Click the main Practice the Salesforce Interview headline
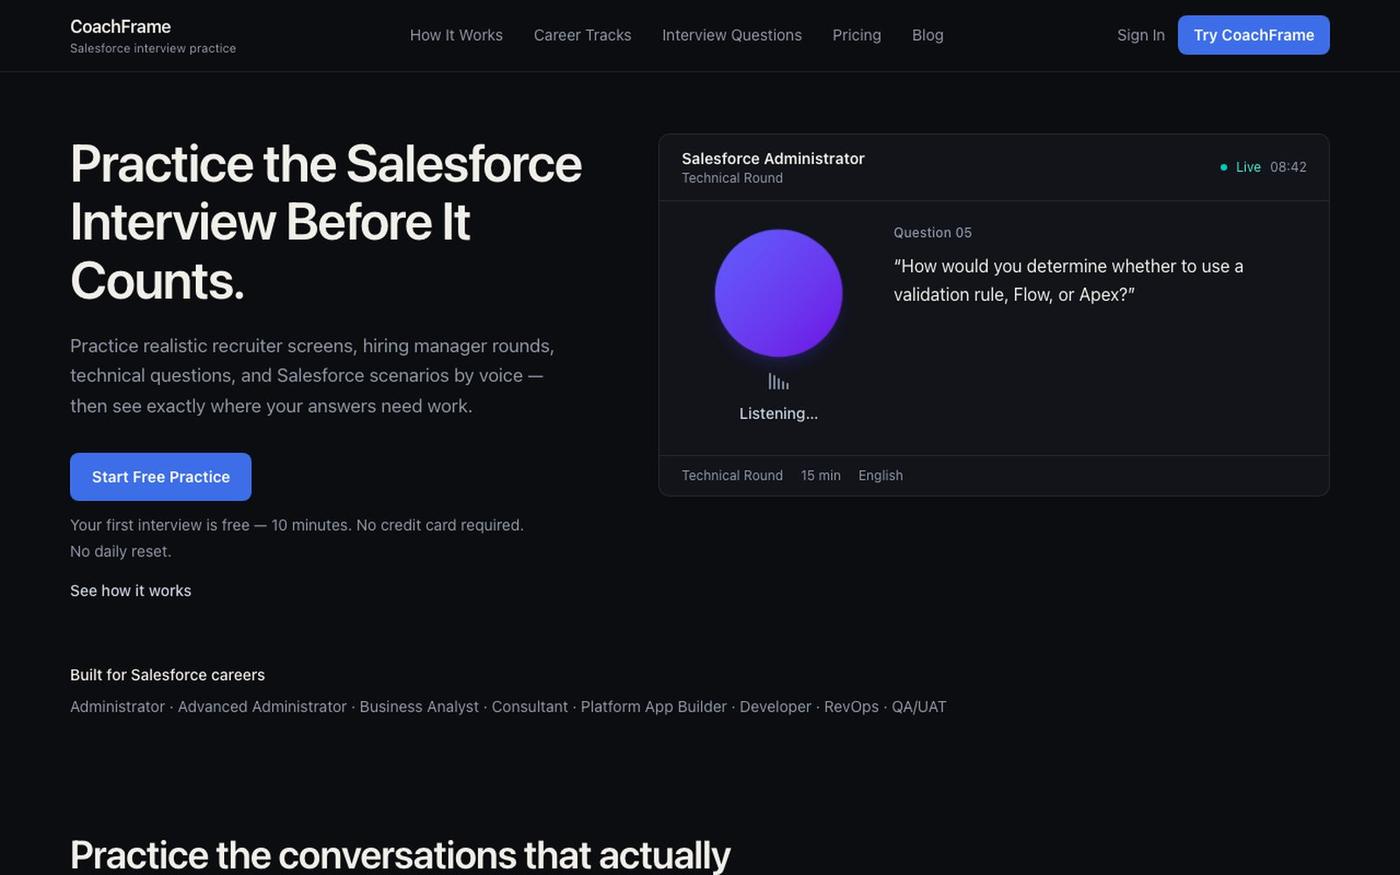 [326, 222]
